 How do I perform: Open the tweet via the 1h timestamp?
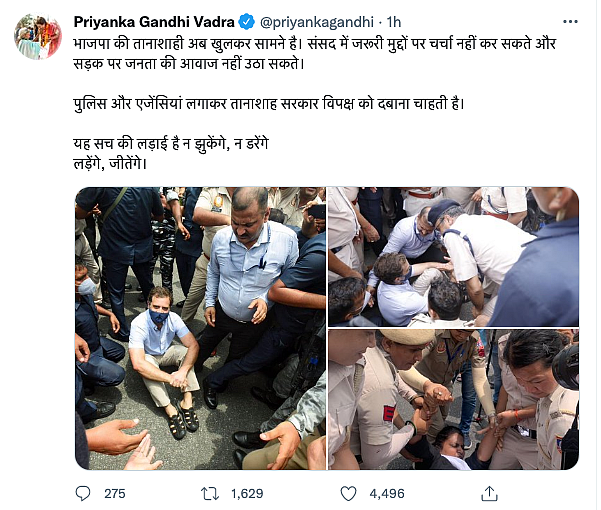[x=393, y=22]
